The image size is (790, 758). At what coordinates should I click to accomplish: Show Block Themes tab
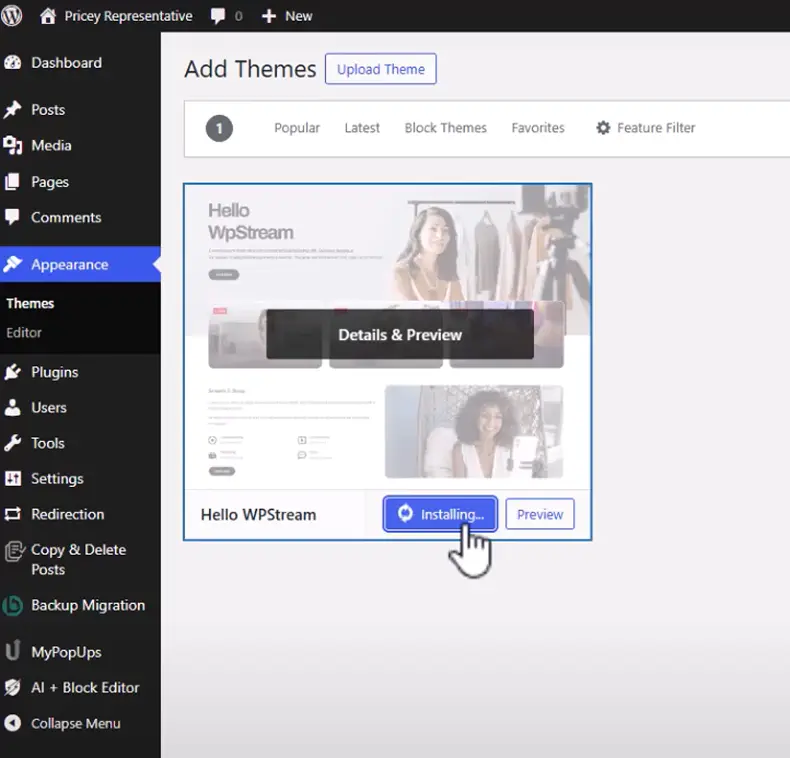[445, 128]
